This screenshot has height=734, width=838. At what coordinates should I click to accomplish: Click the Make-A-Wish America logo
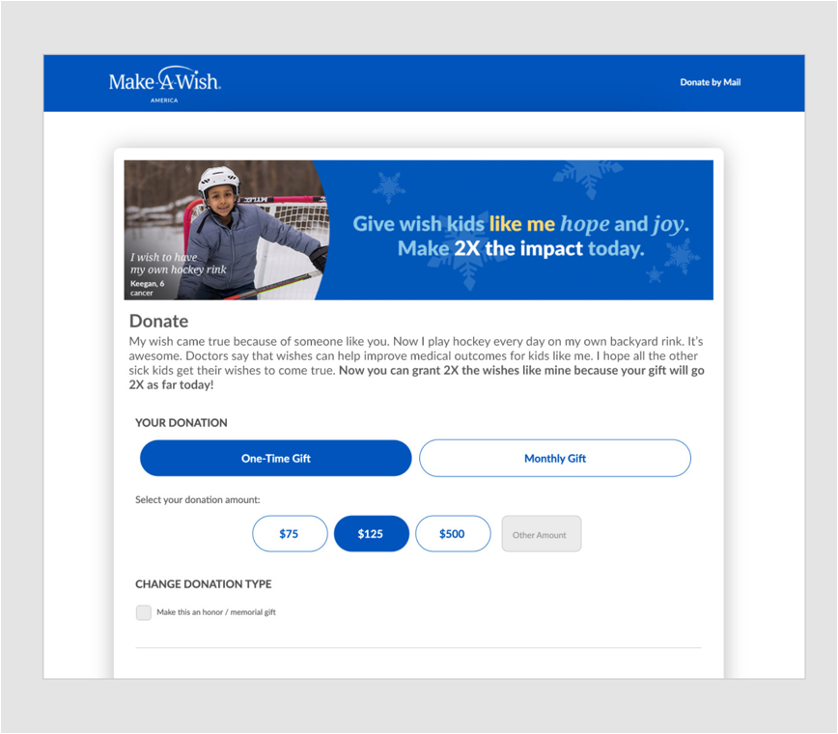point(165,84)
